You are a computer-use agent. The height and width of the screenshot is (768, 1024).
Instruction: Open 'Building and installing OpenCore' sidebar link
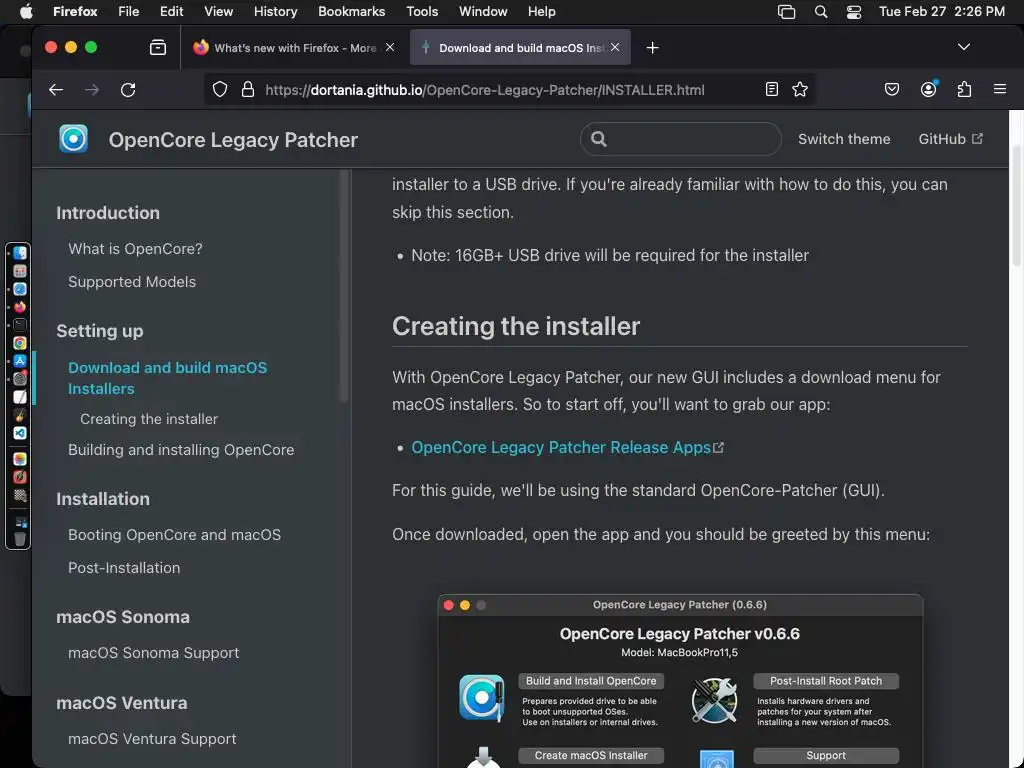(x=181, y=450)
